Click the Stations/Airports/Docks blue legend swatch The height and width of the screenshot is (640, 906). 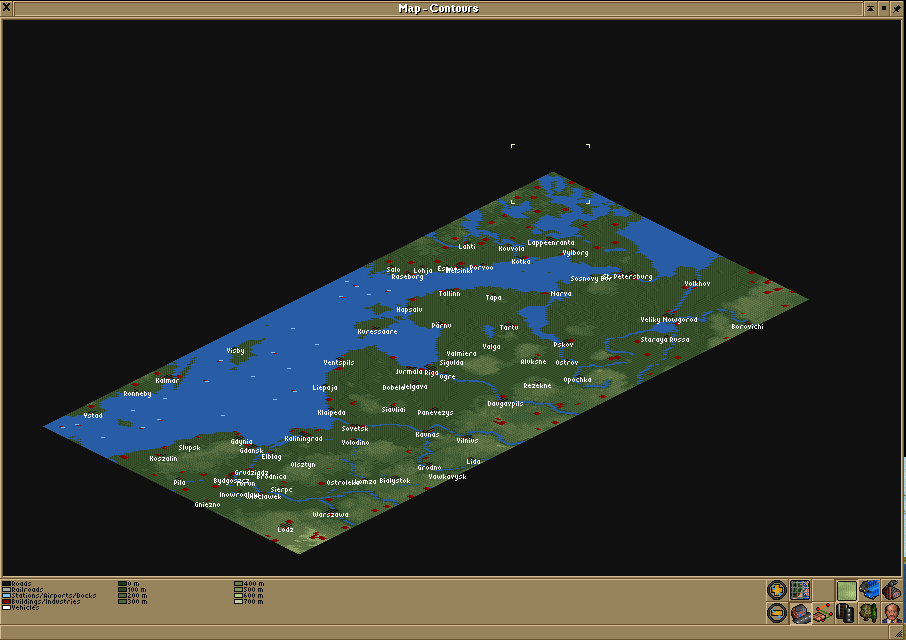pos(6,596)
